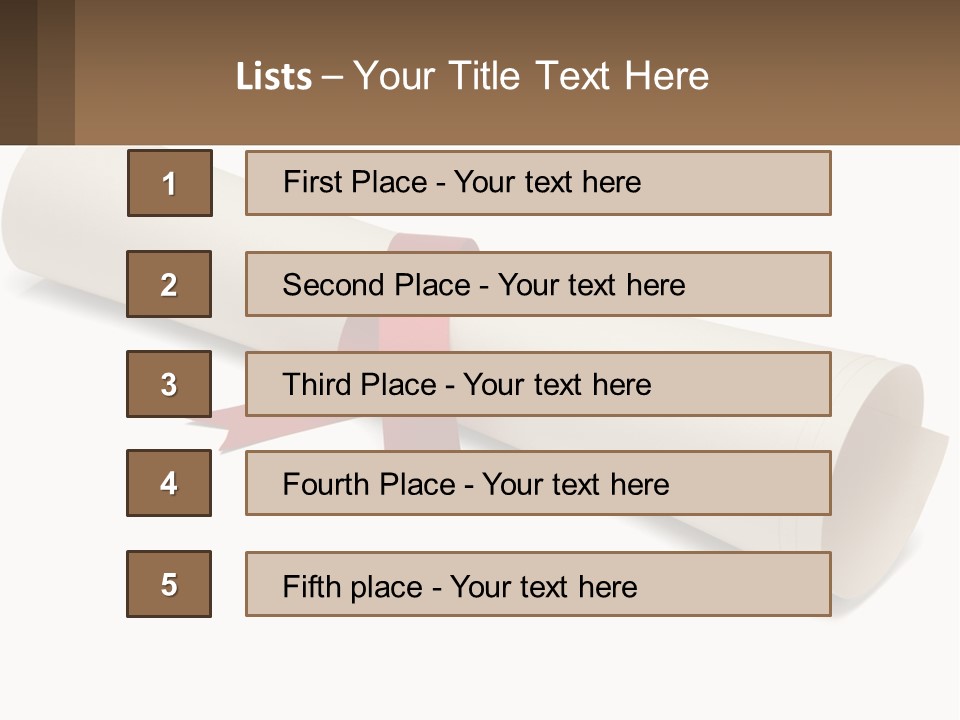Viewport: 960px width, 720px height.
Task: Click 'Your Title Text Here' in header
Action: 531,77
